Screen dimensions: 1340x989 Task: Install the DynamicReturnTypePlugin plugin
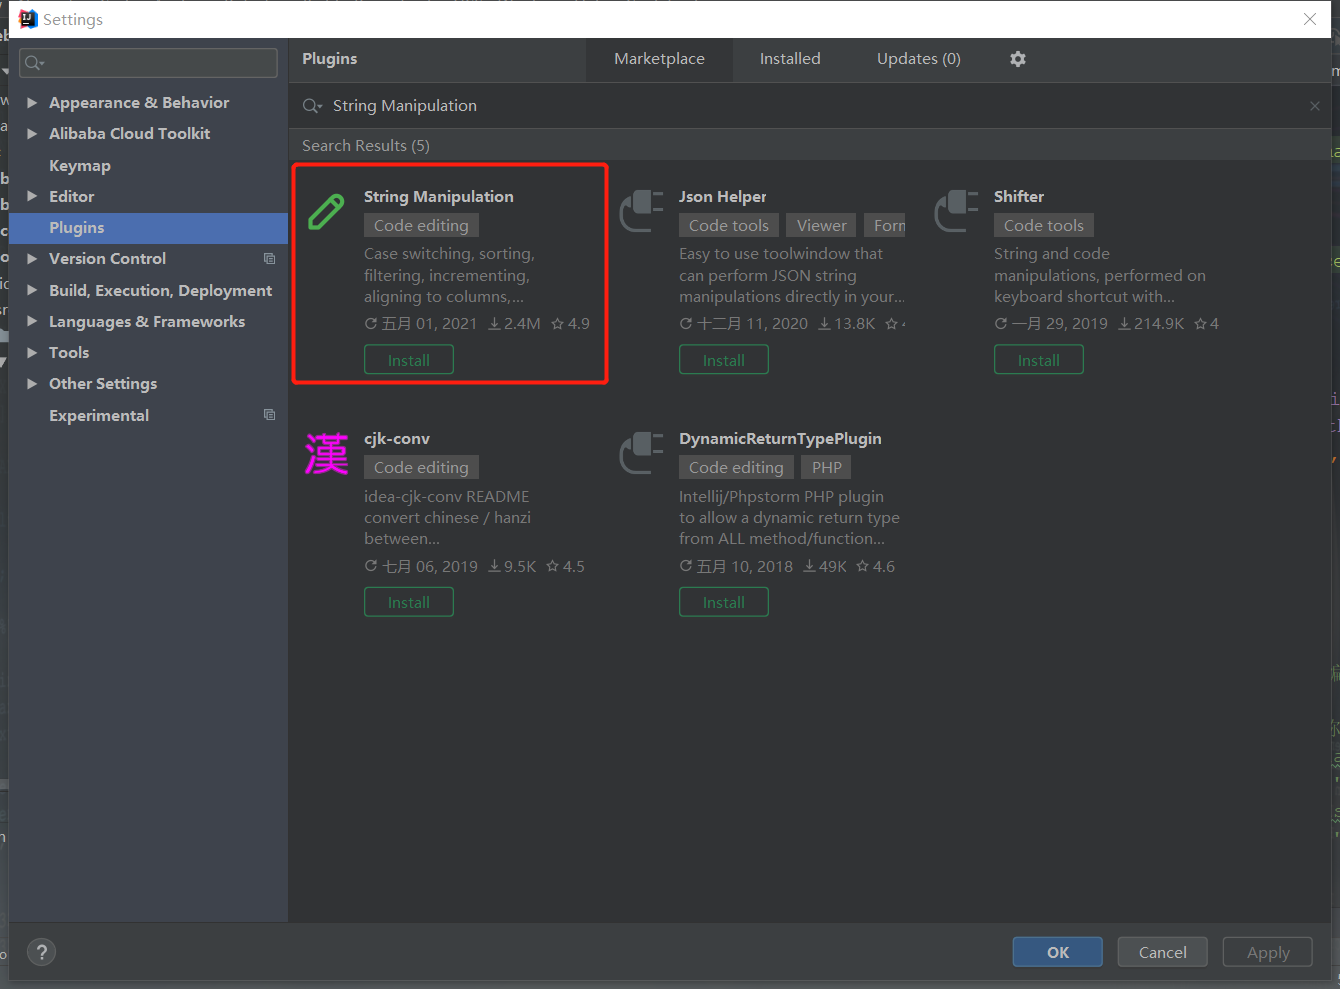pos(724,602)
